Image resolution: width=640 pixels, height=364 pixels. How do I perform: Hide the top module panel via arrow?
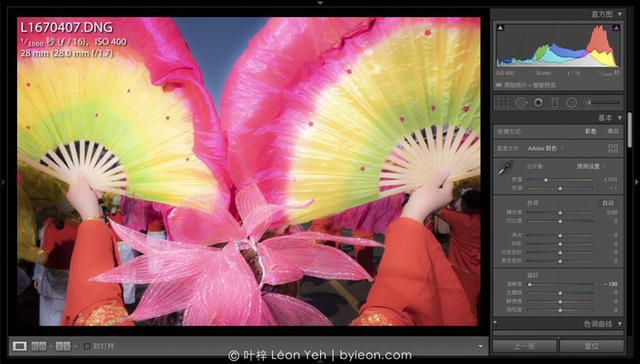(320, 2)
